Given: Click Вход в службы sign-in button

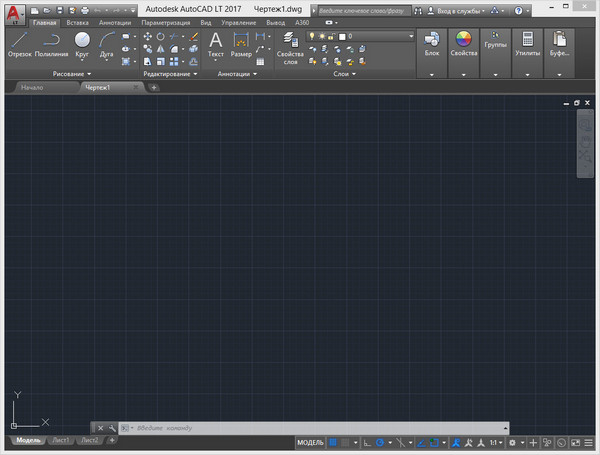Looking at the screenshot, I should click(x=456, y=11).
